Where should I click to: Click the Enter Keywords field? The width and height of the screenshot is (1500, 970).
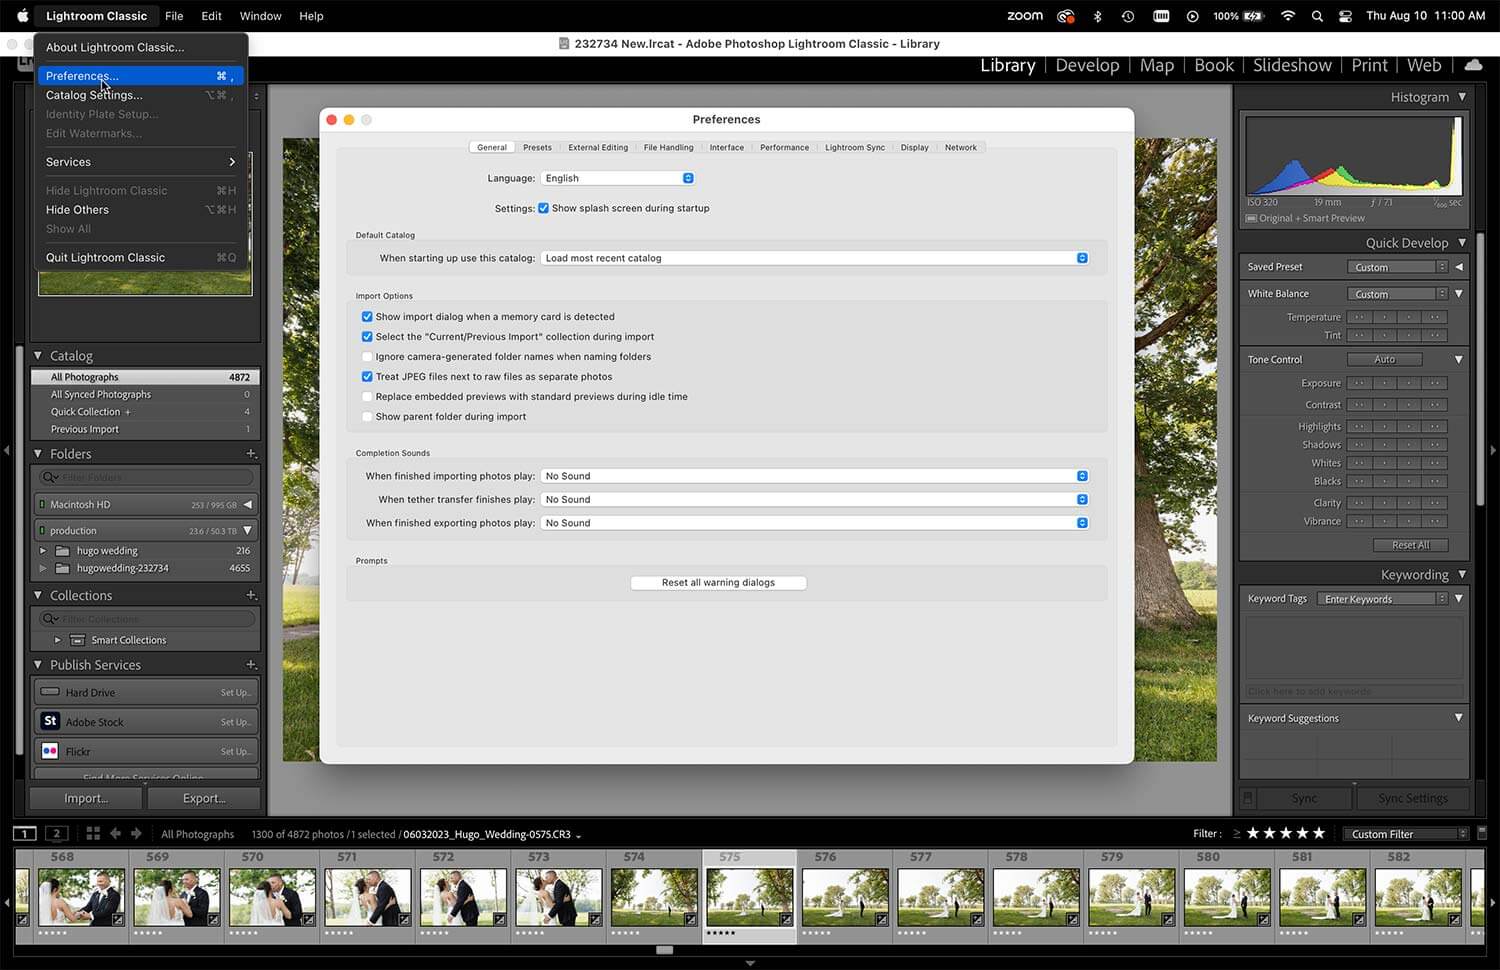pos(1383,599)
